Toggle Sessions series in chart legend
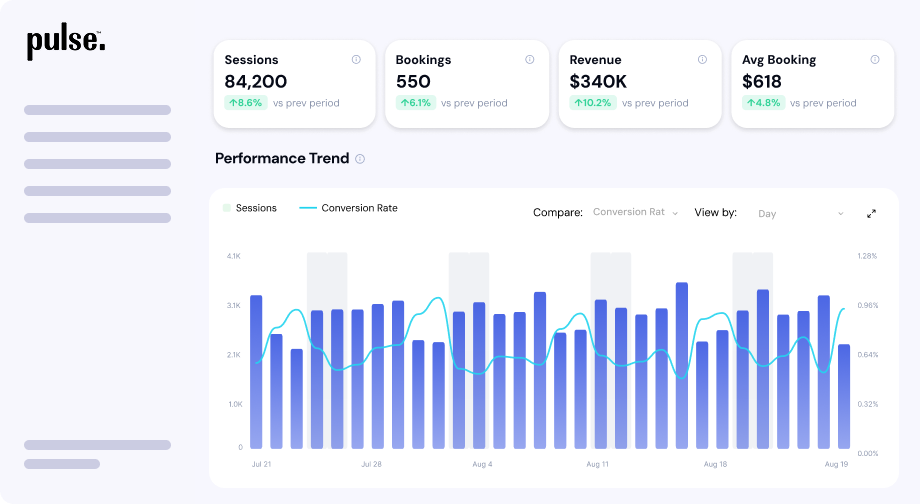920x504 pixels. point(250,208)
